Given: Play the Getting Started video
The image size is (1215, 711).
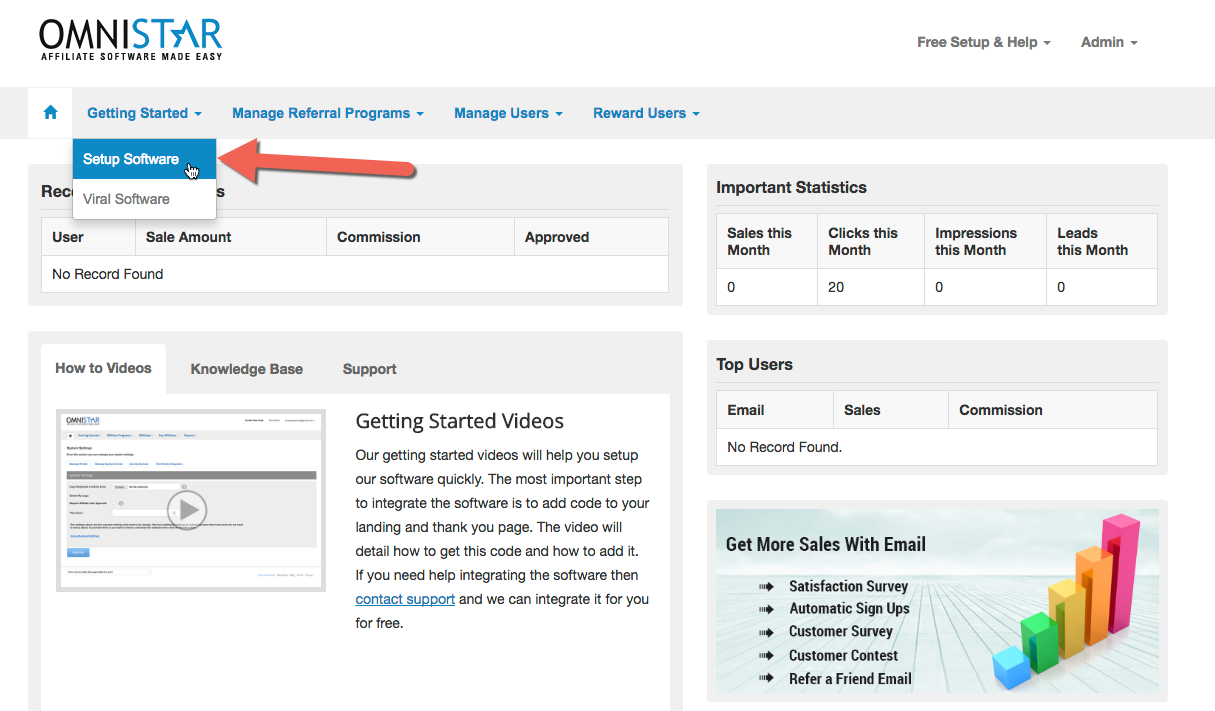Looking at the screenshot, I should [187, 510].
